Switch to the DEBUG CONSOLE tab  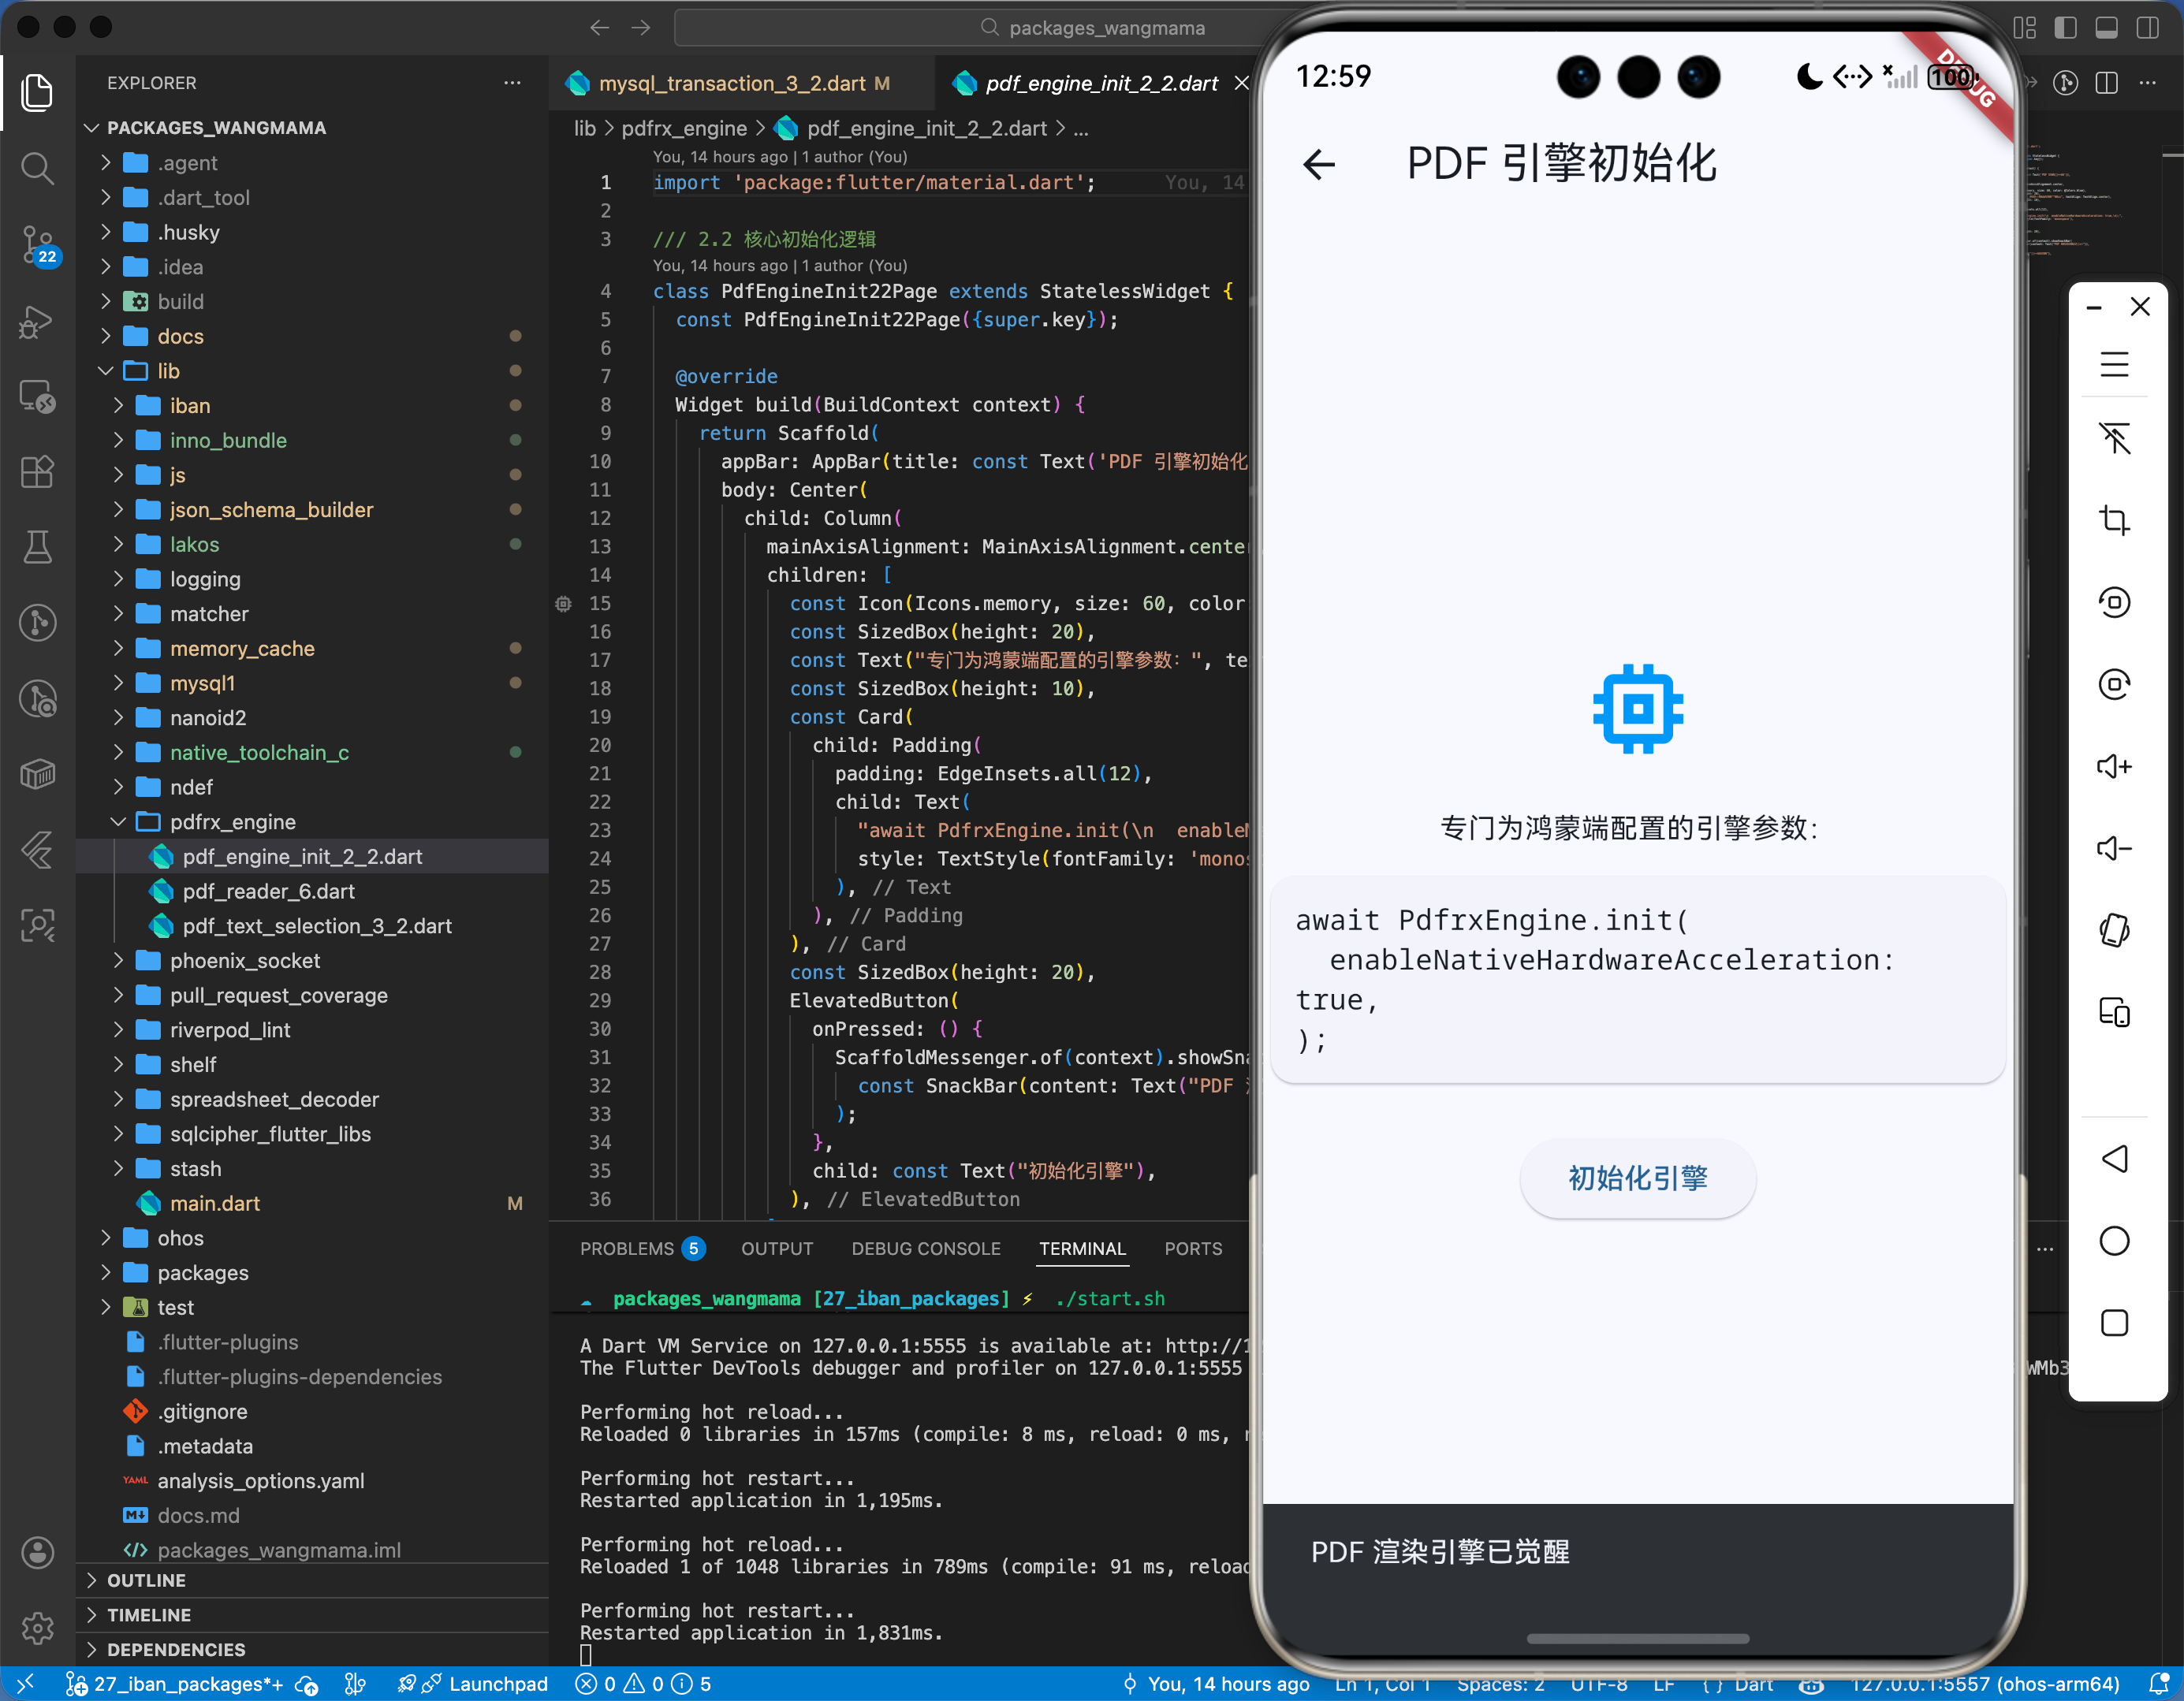[925, 1248]
